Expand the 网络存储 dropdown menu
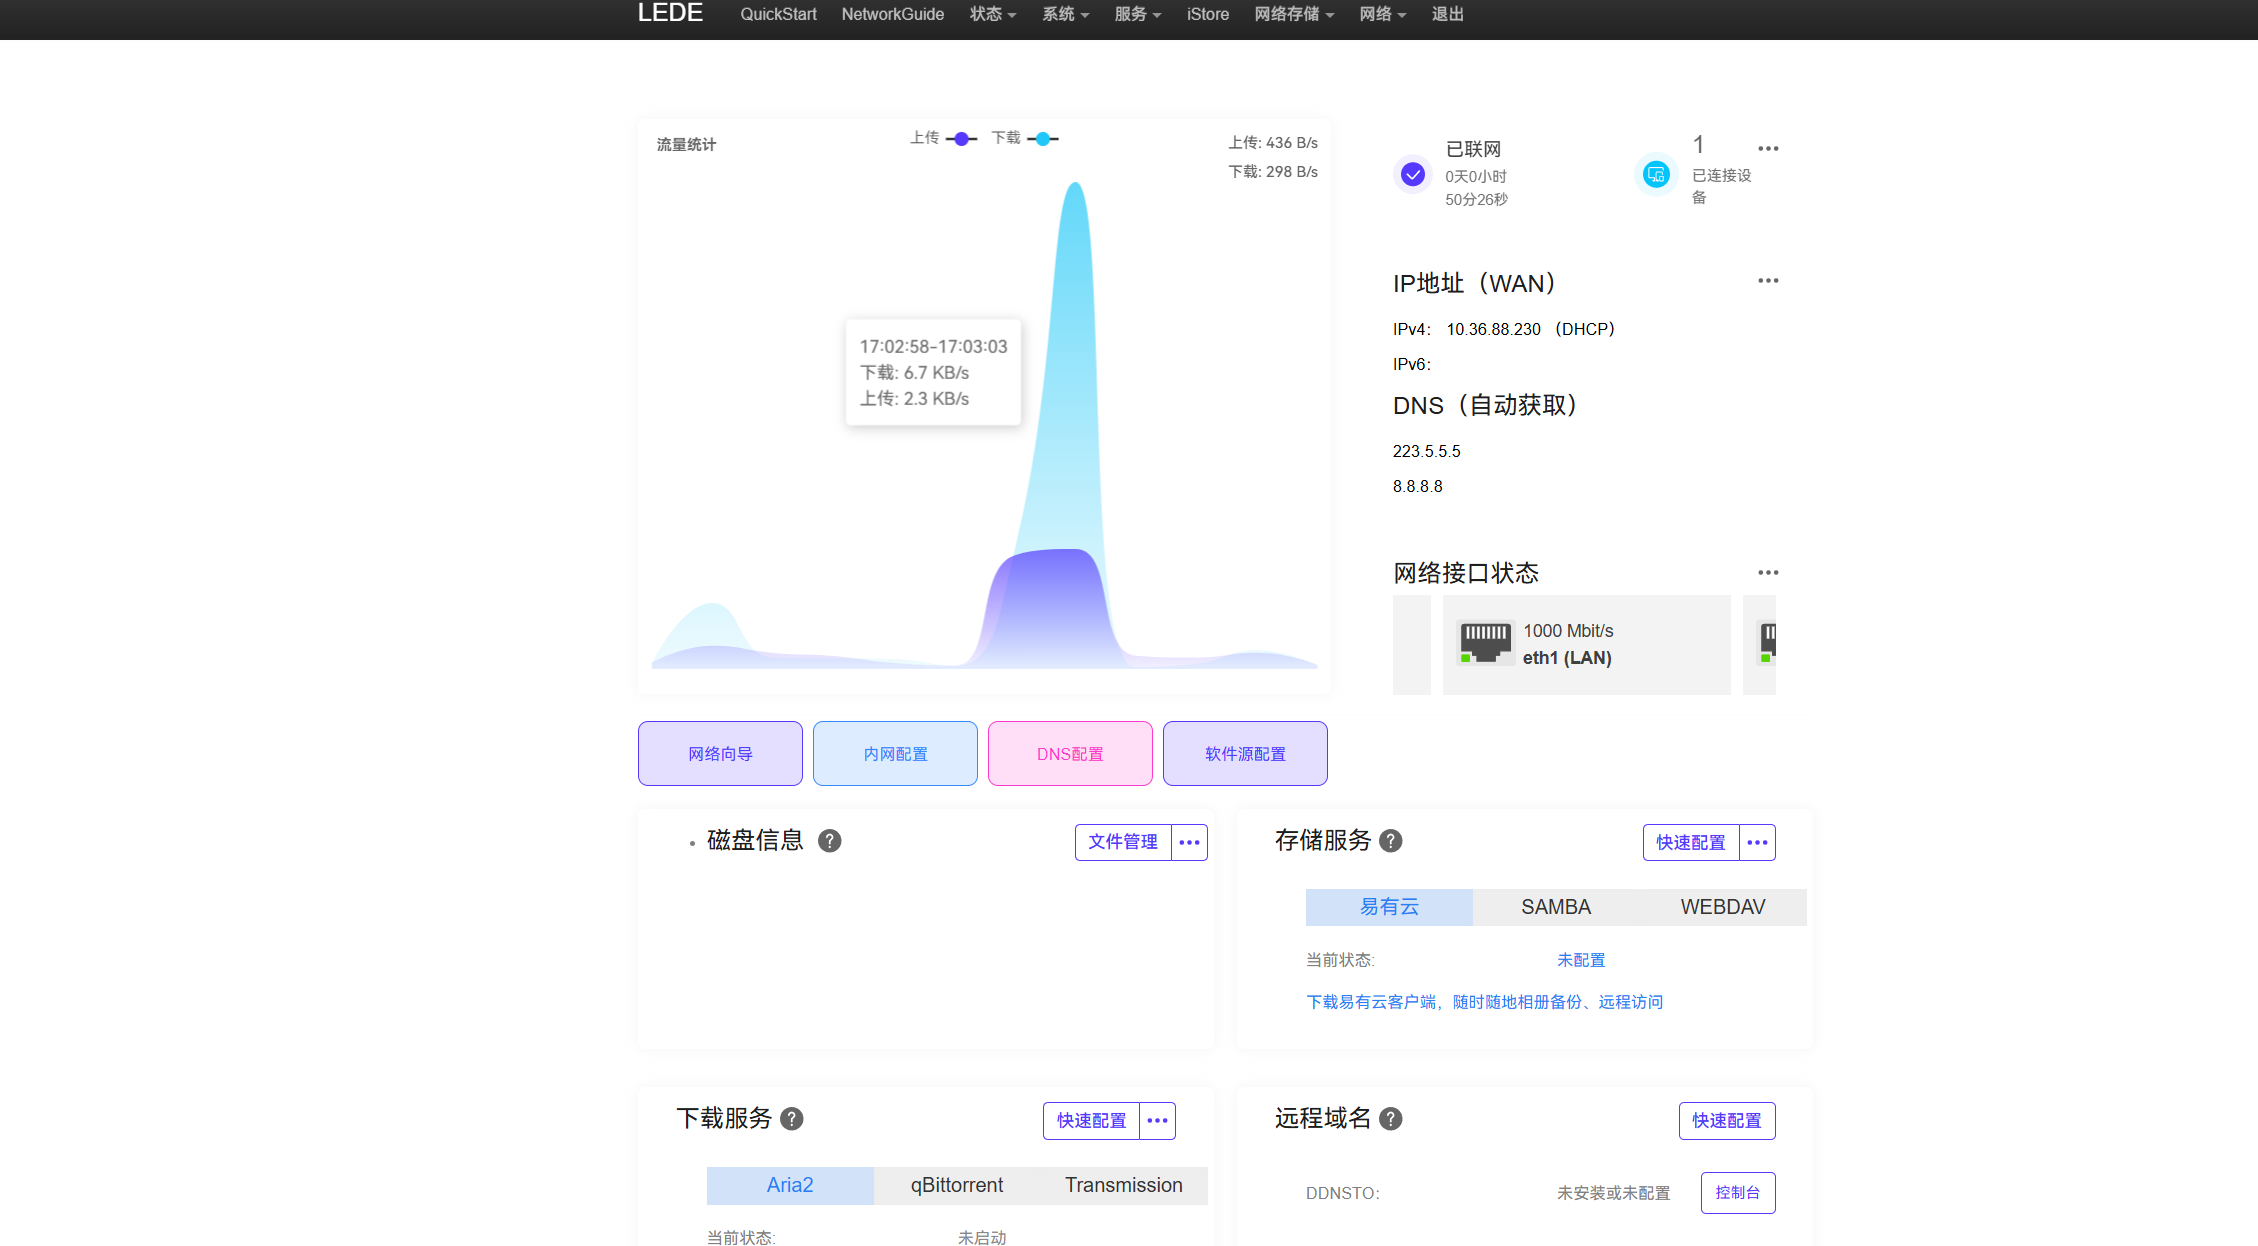Screen dimensions: 2258x1246 click(x=1293, y=14)
